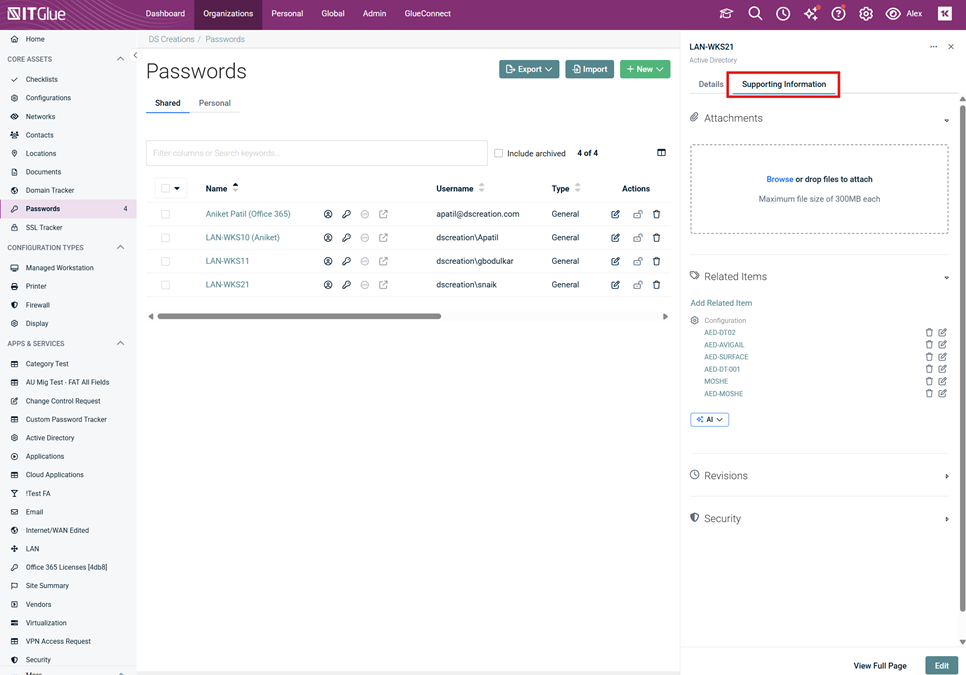Delete related item MOSHE

coord(929,381)
